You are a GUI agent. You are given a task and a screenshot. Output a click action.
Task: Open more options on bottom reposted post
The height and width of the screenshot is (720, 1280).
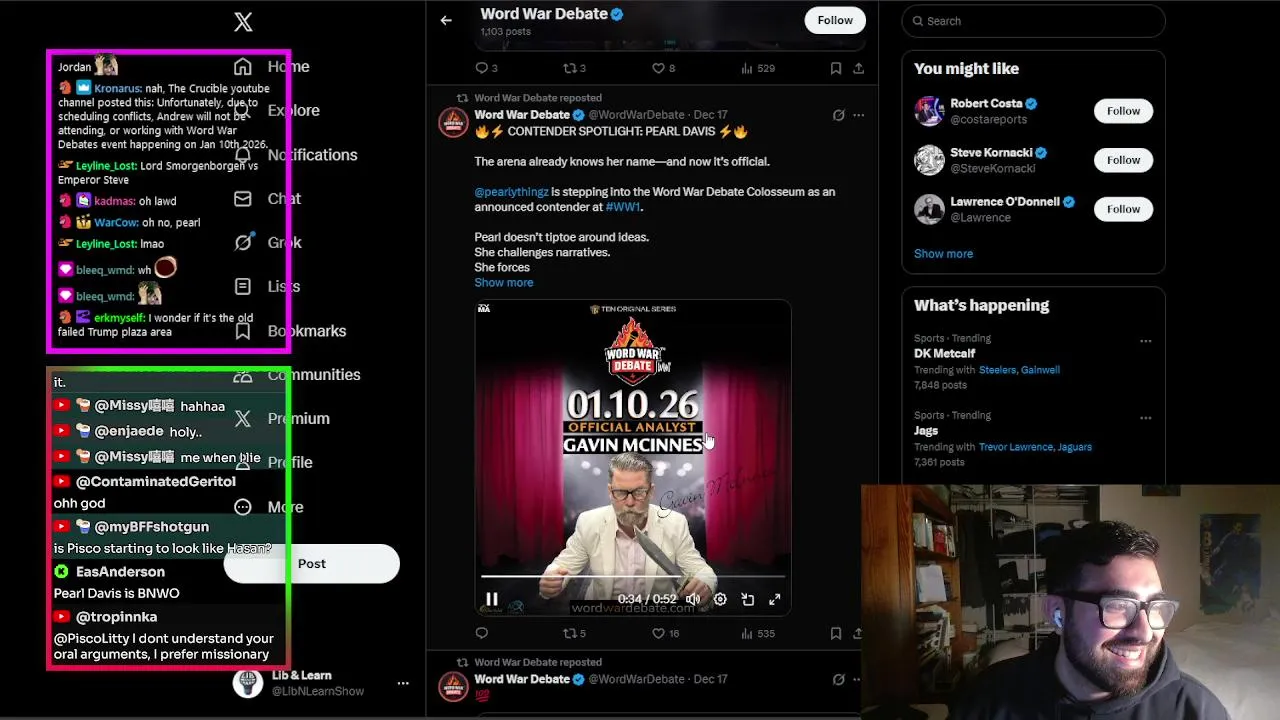[x=858, y=679]
